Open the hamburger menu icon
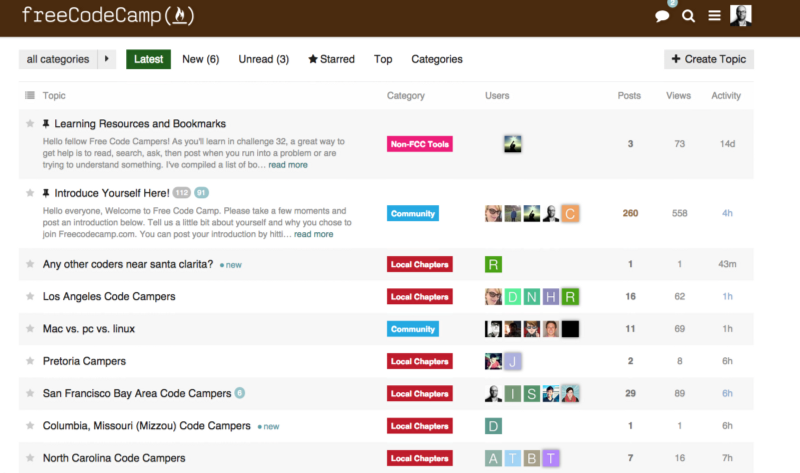The image size is (800, 473). click(x=714, y=16)
